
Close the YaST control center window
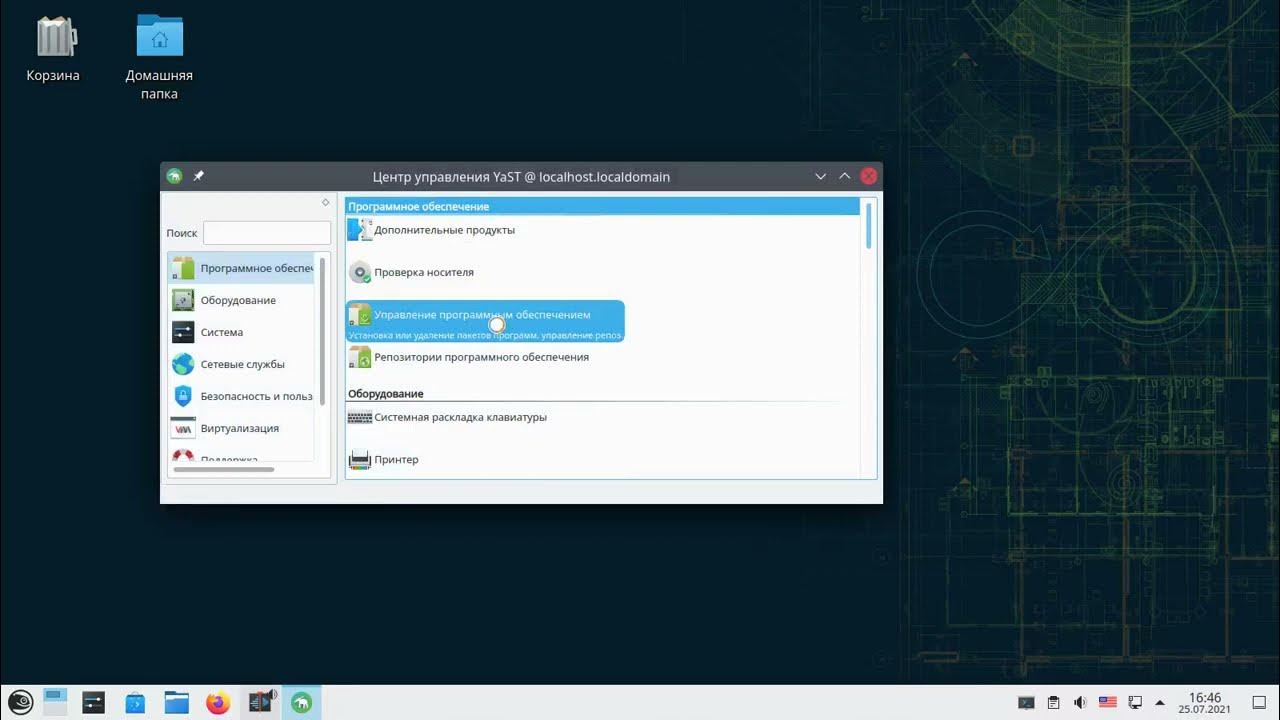(x=869, y=176)
